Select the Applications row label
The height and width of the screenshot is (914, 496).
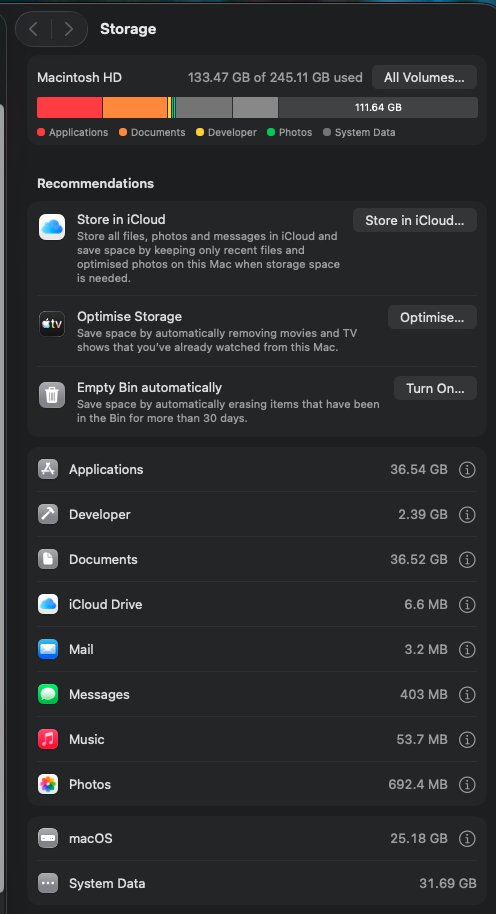point(106,469)
